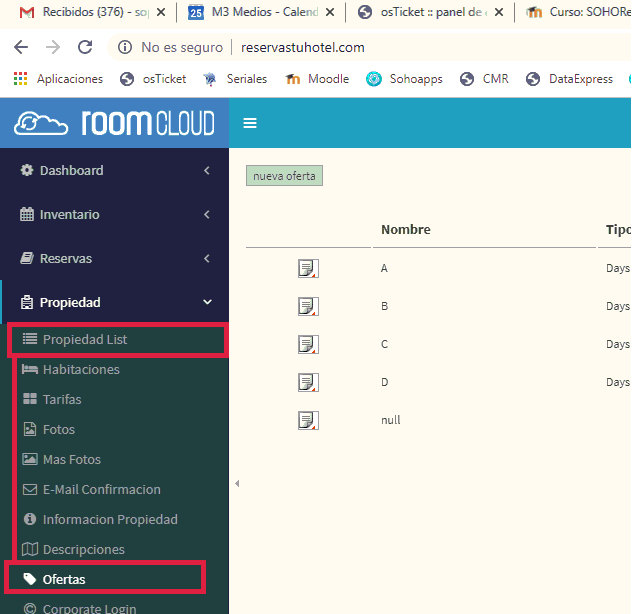Open the Moodle bookmark
The height and width of the screenshot is (614, 637).
317,79
